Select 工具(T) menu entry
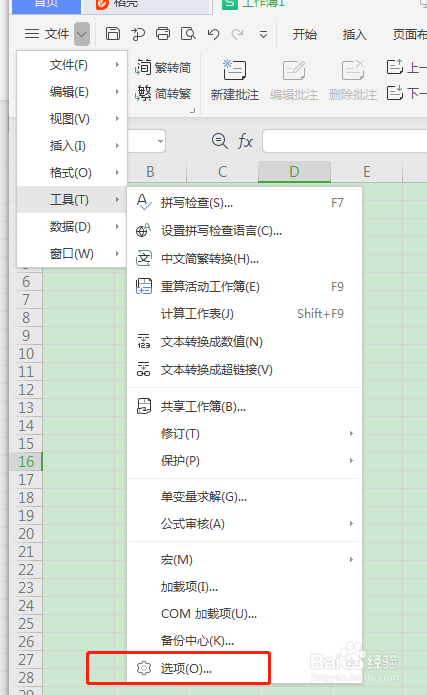The image size is (427, 695). [72, 199]
